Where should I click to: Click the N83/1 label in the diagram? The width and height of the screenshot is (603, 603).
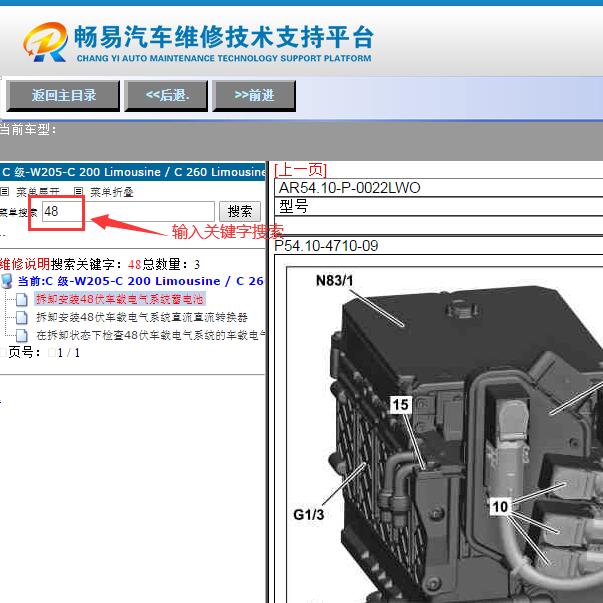(334, 280)
